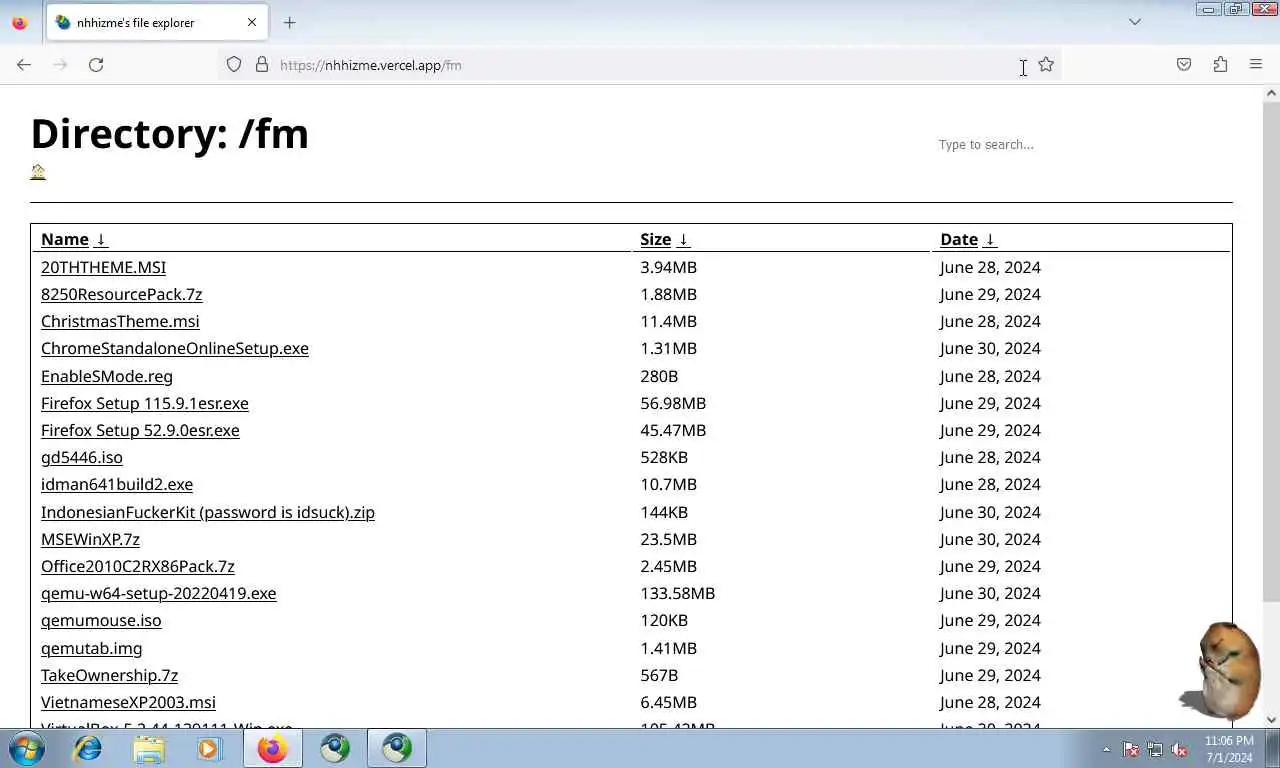Open qemumouse.iso link

101,620
